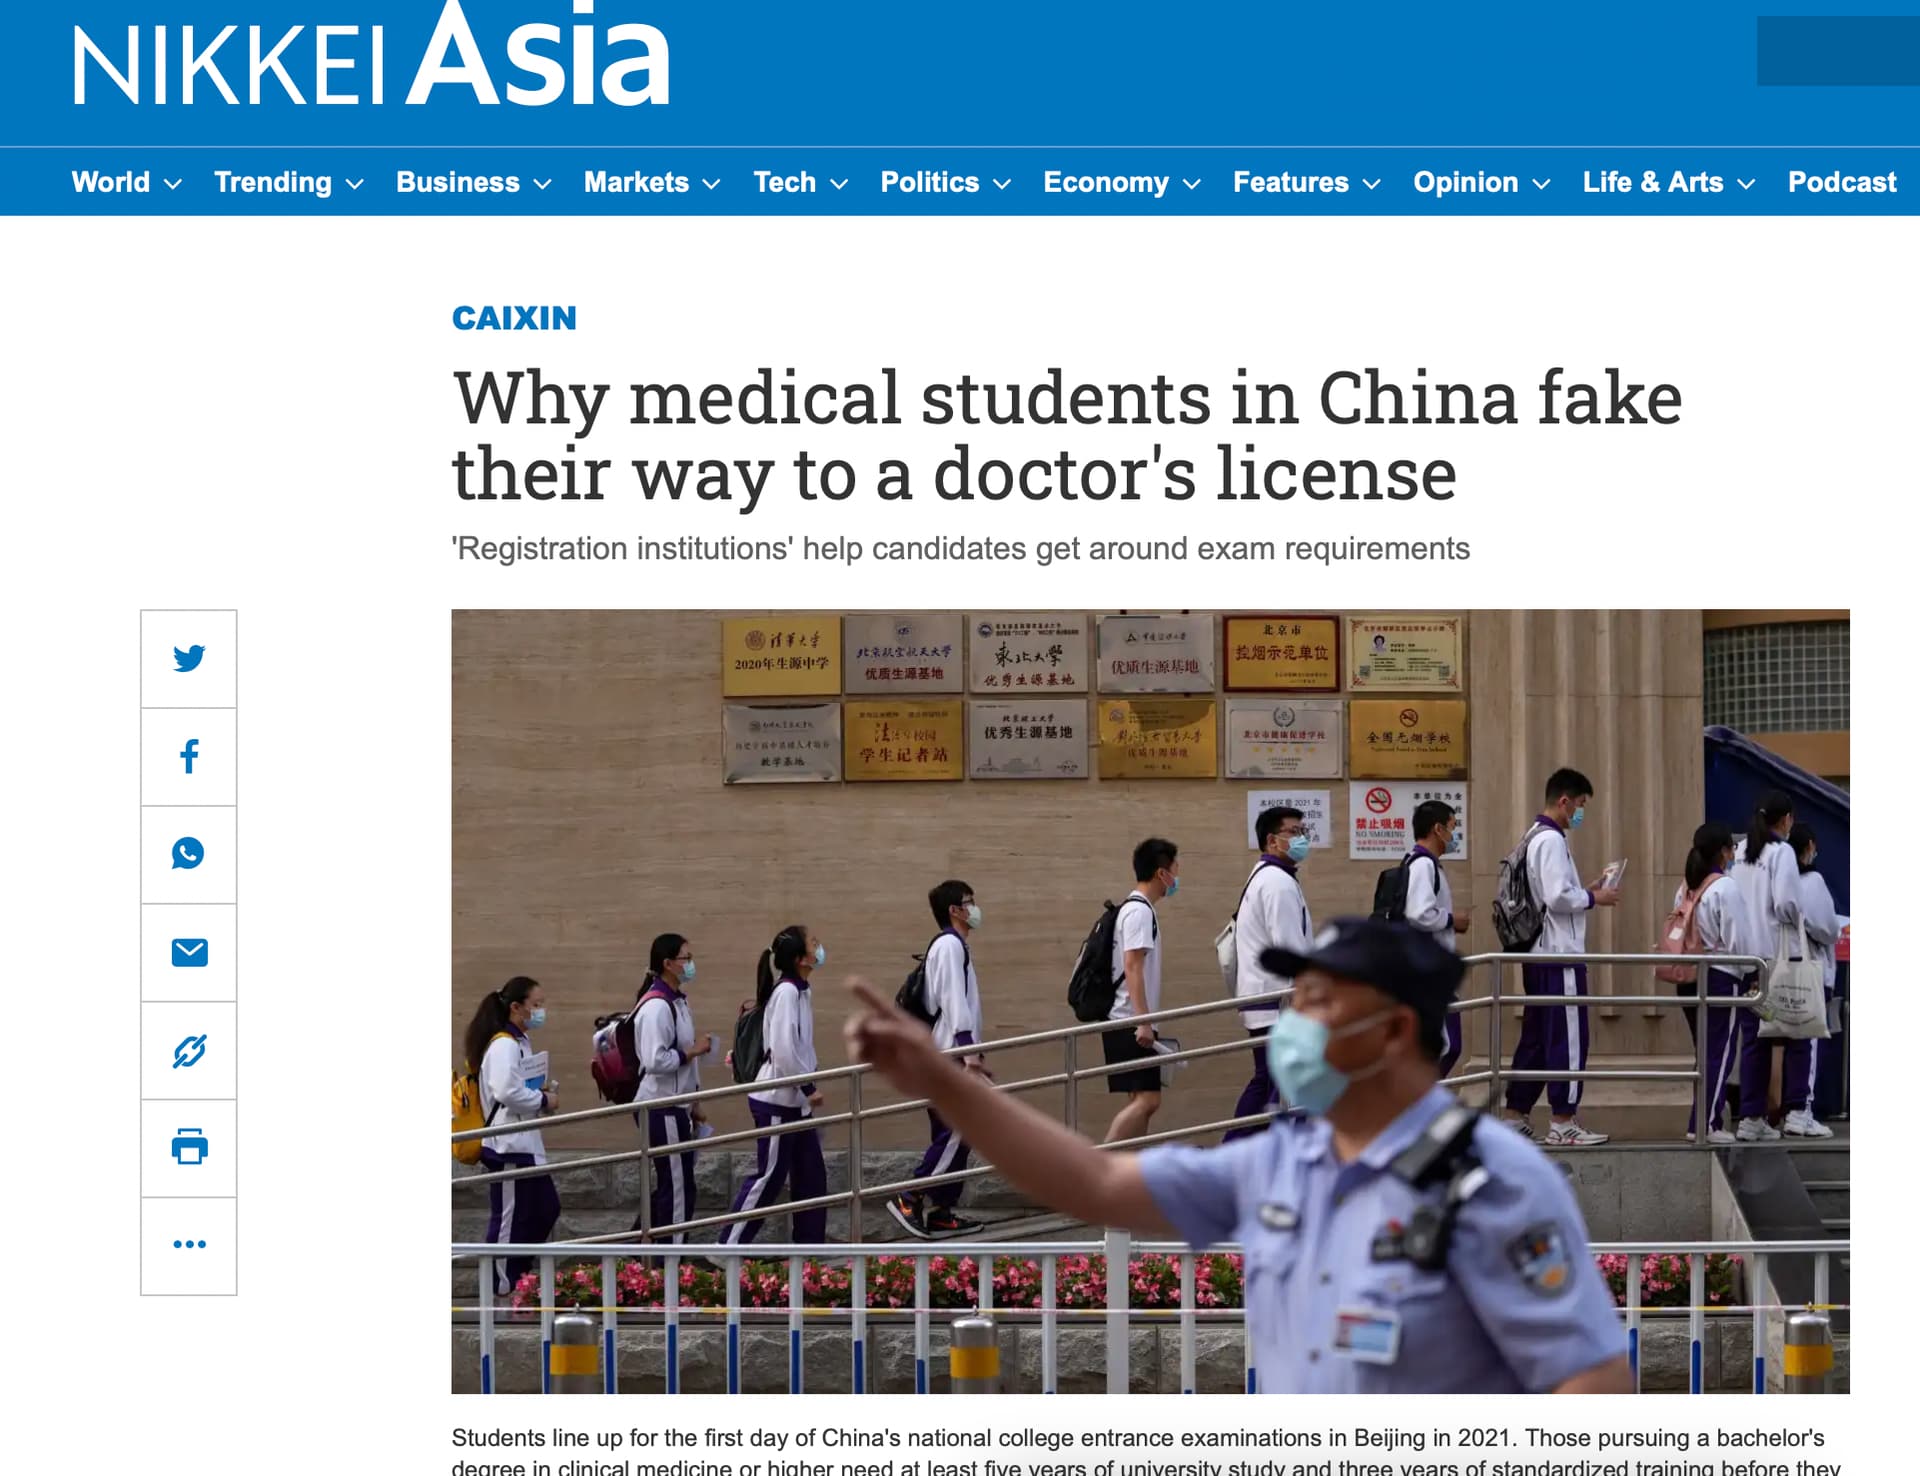The width and height of the screenshot is (1920, 1476).
Task: Share via WhatsApp icon
Action: tap(189, 854)
